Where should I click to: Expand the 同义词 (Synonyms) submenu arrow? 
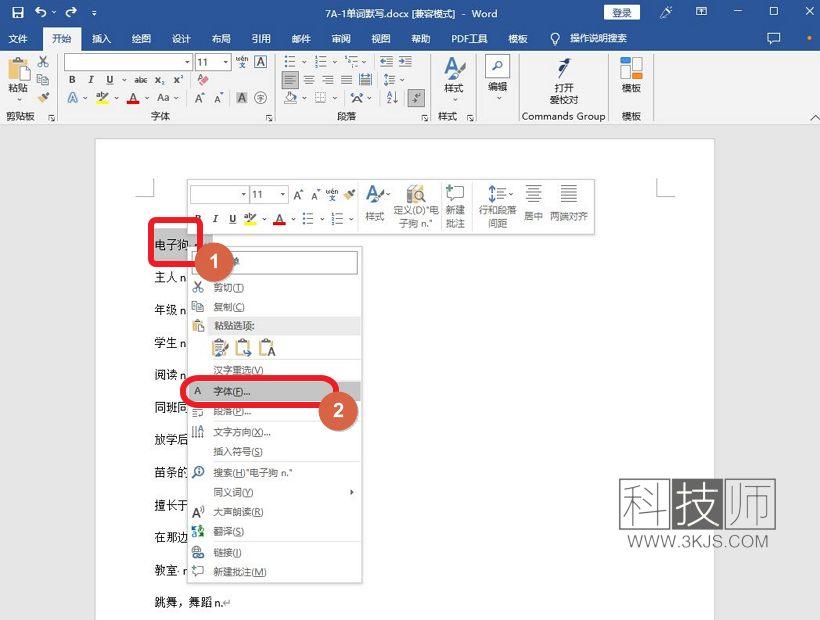pos(351,492)
